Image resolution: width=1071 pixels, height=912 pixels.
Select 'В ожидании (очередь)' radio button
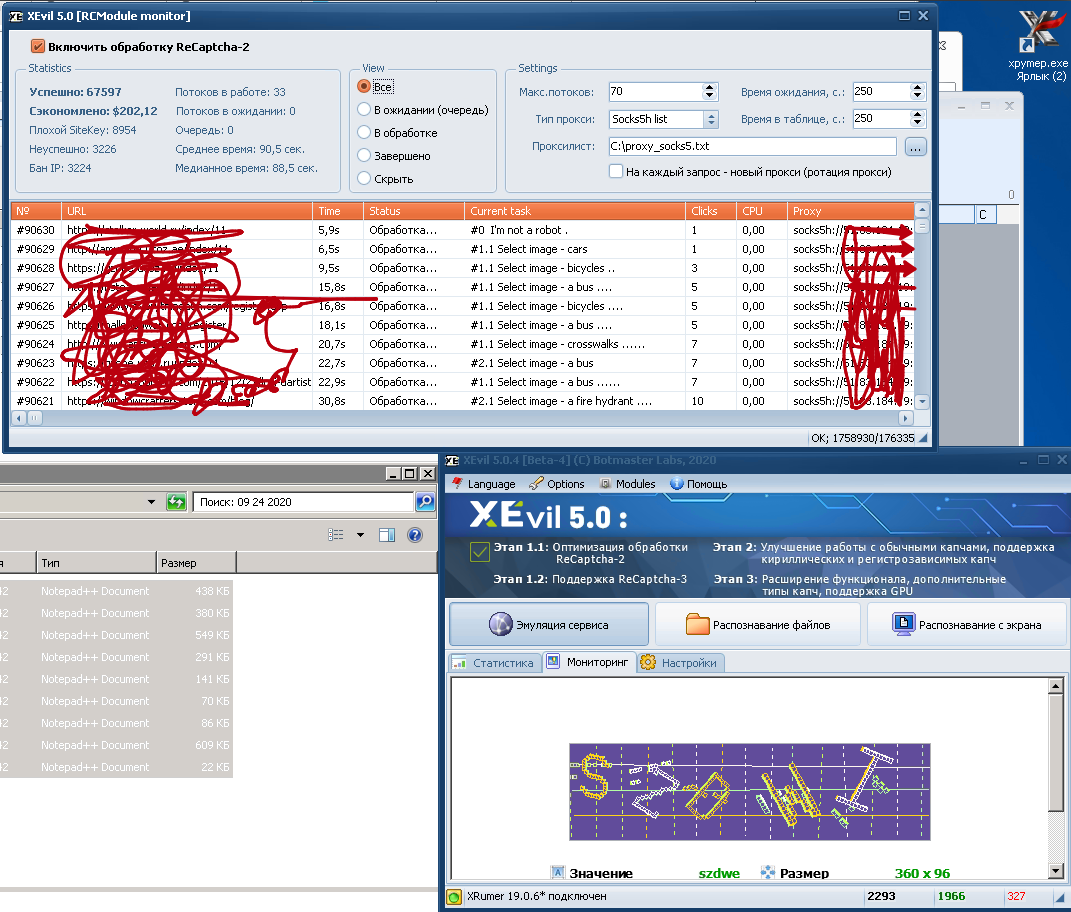point(364,110)
